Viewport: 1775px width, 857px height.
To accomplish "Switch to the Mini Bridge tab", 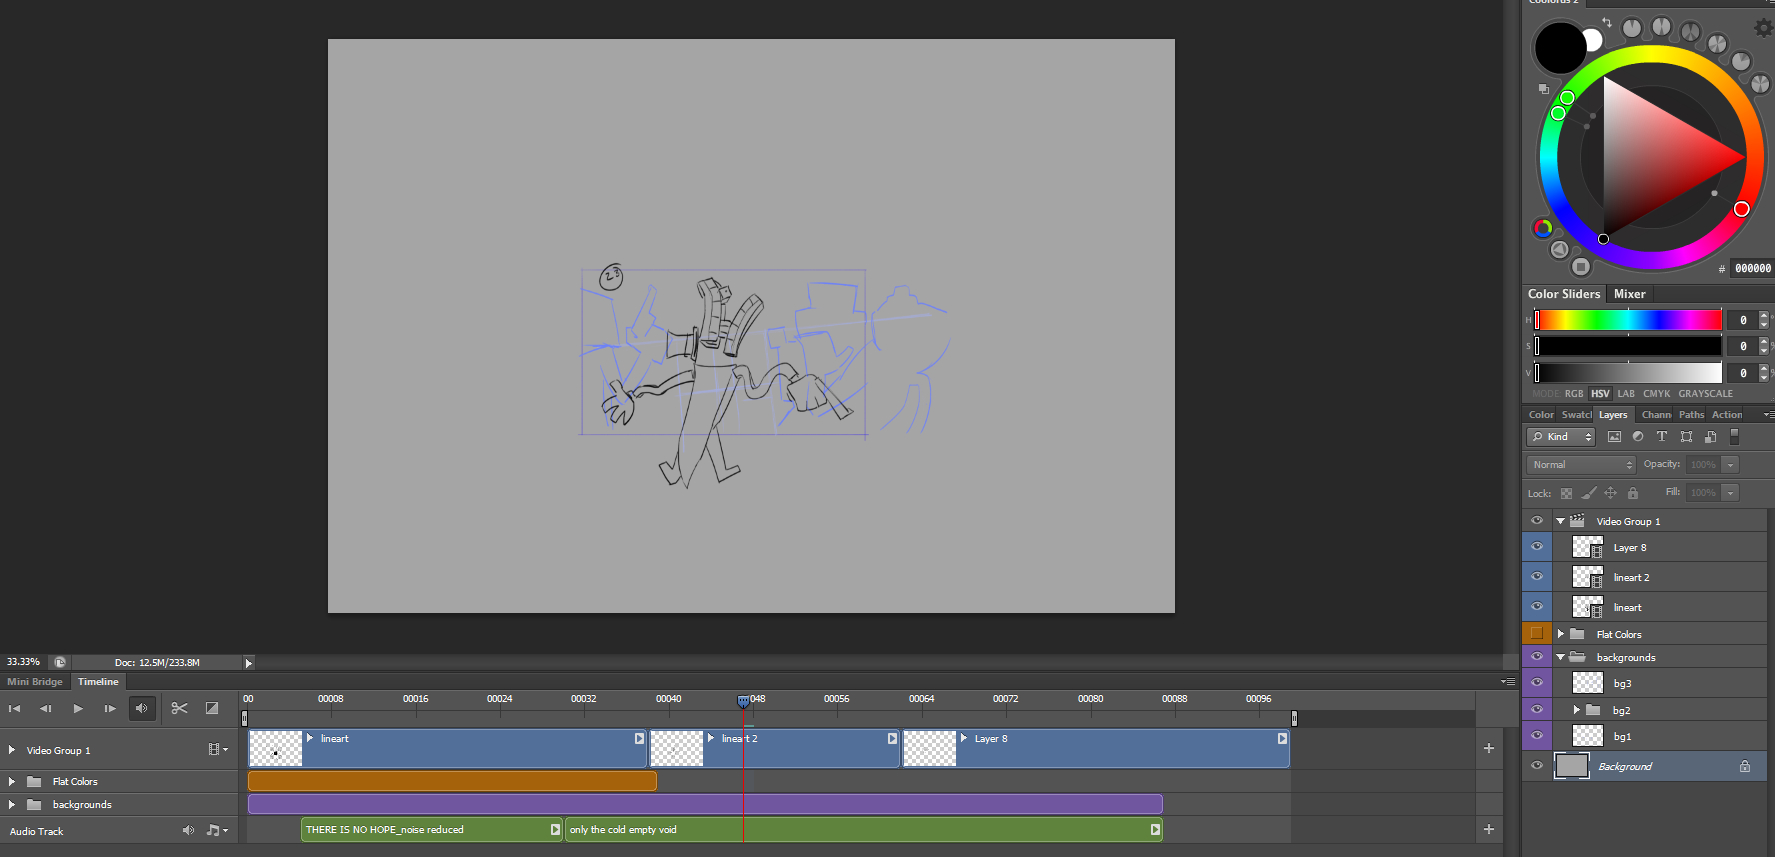I will point(35,682).
